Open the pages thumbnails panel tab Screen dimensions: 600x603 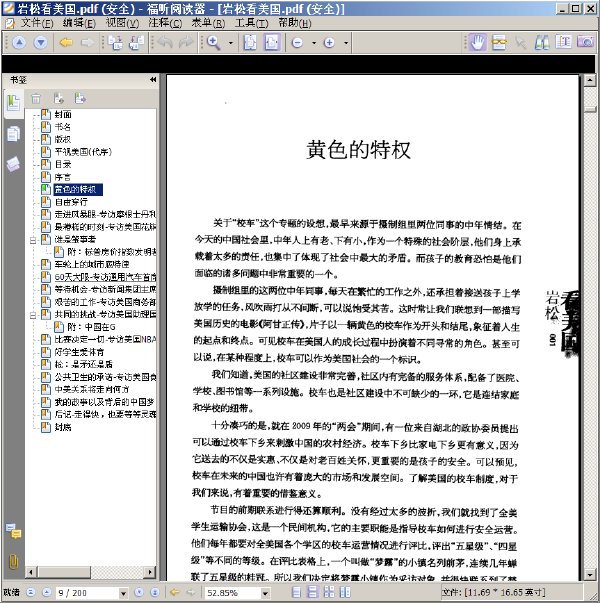pos(13,134)
